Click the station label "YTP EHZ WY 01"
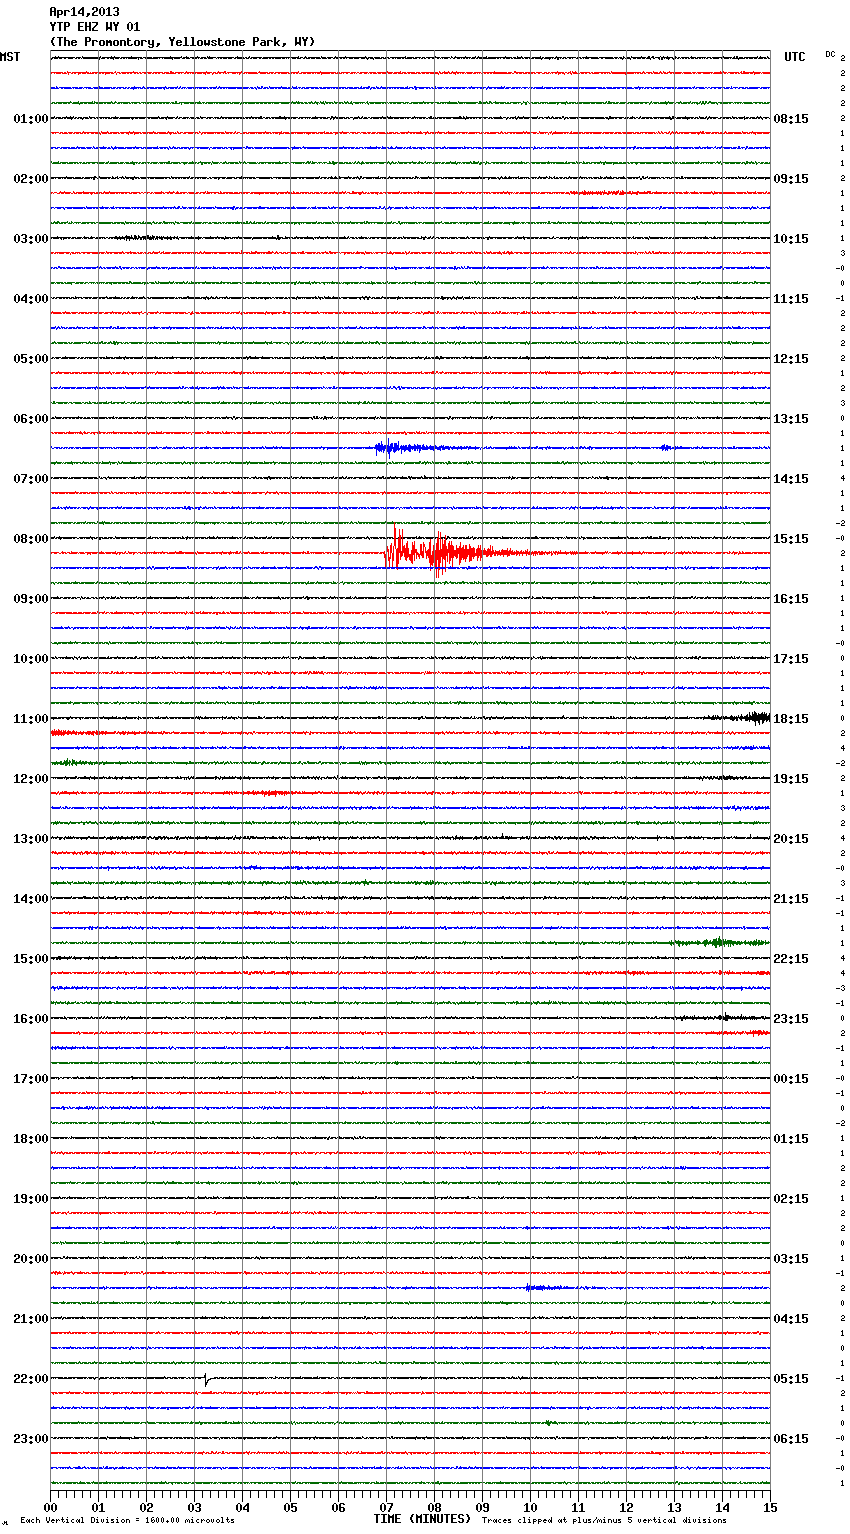Screen dimensions: 850x1534 [95, 27]
